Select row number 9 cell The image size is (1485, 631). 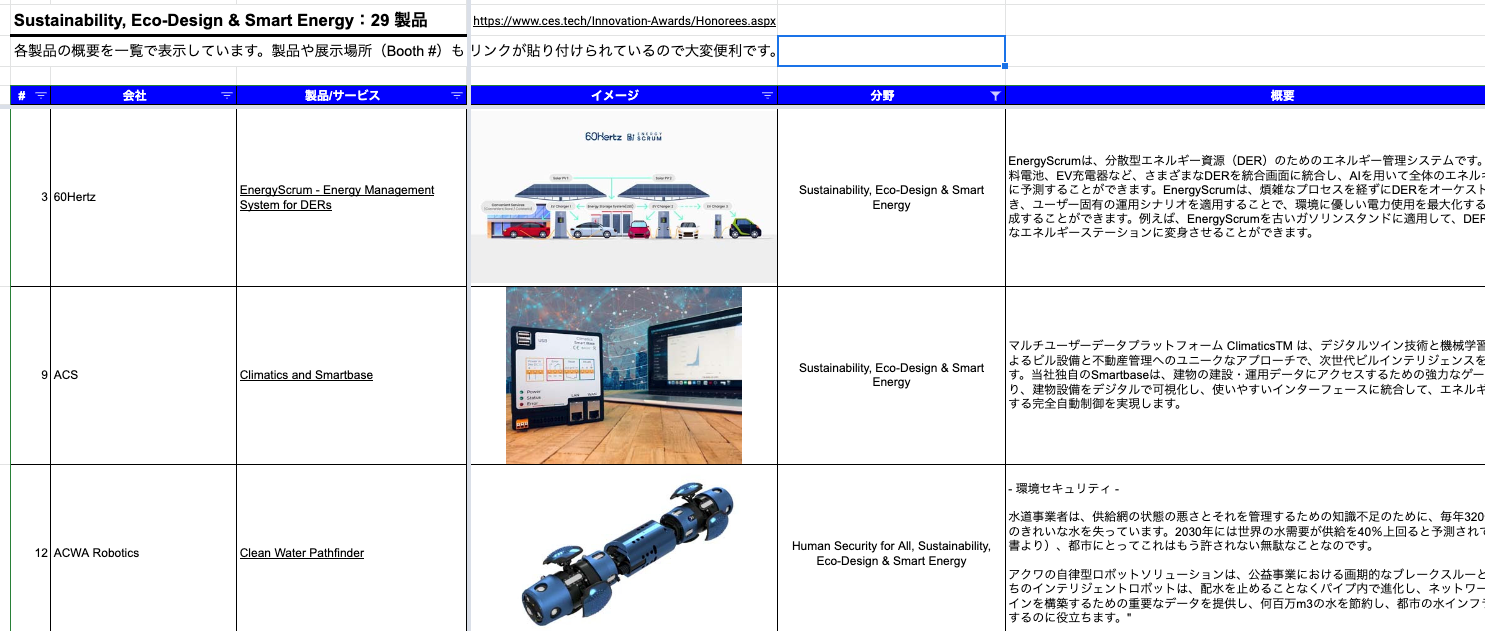tap(30, 375)
